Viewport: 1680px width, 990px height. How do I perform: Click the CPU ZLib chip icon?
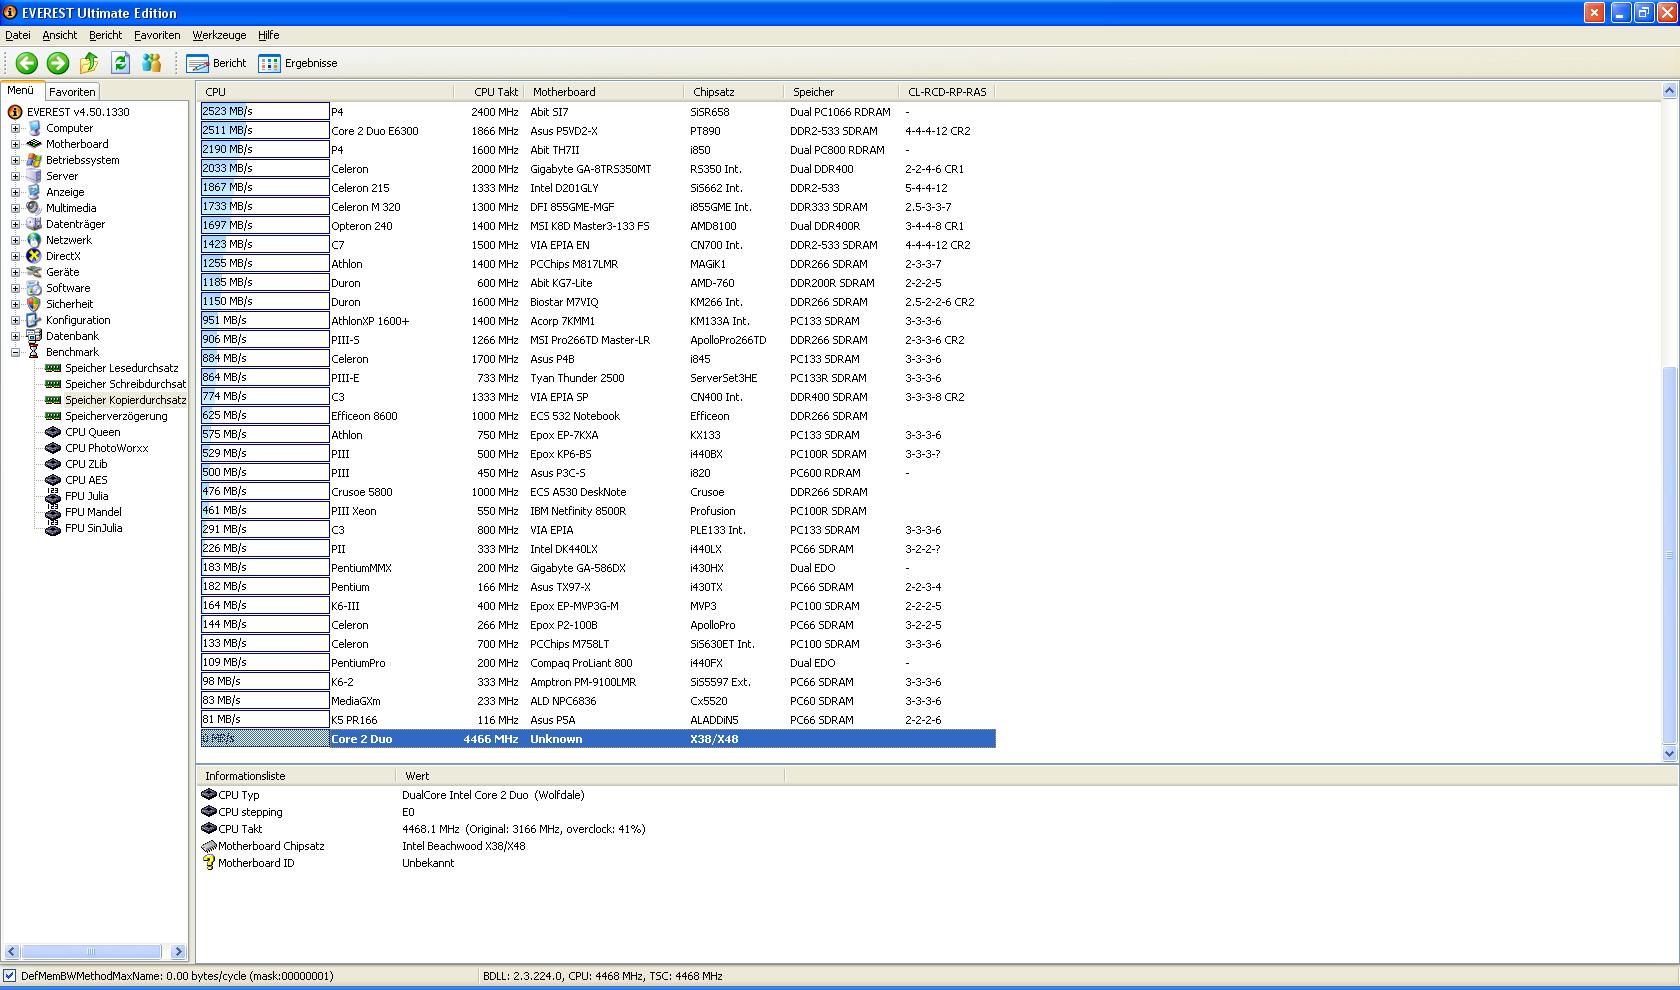pyautogui.click(x=53, y=464)
